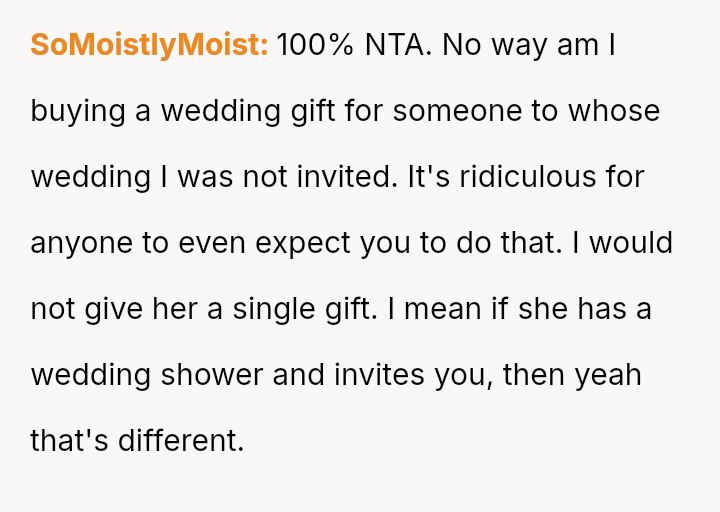This screenshot has width=720, height=512.
Task: Click the phrase 'wedding shower'
Action: coord(174,375)
